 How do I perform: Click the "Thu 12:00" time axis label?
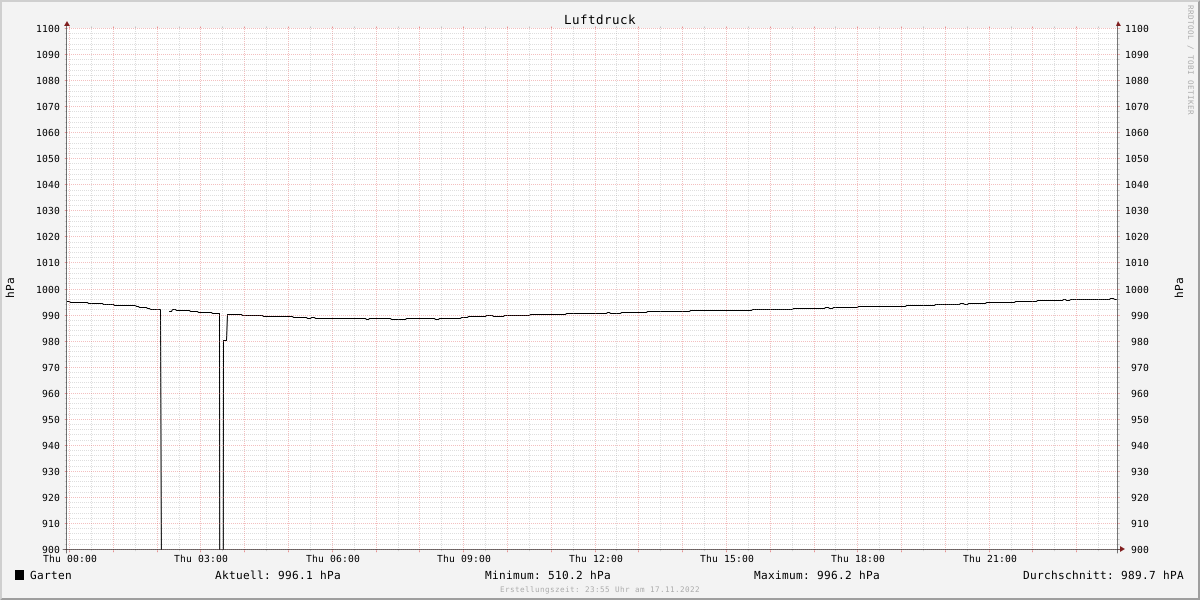[x=596, y=559]
